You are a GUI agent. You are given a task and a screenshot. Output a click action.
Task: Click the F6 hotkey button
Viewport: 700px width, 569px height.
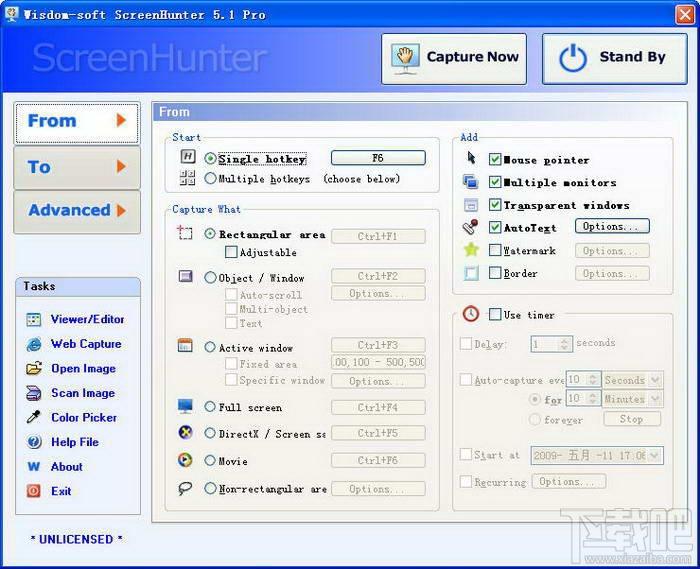378,158
